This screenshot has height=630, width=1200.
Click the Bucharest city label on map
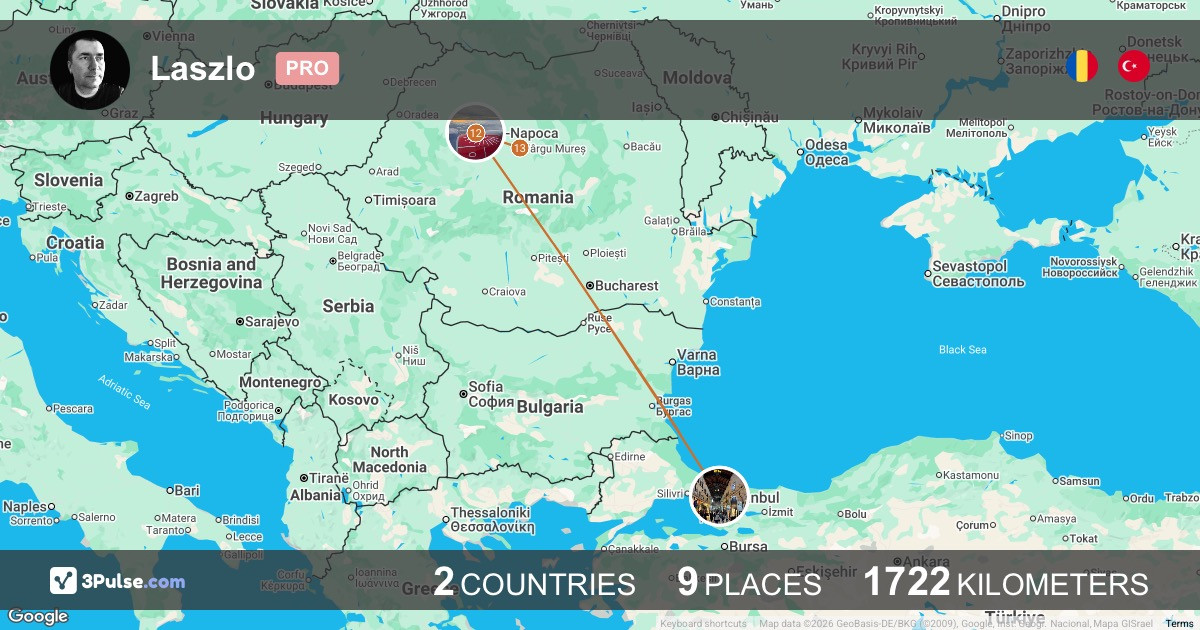pyautogui.click(x=627, y=286)
